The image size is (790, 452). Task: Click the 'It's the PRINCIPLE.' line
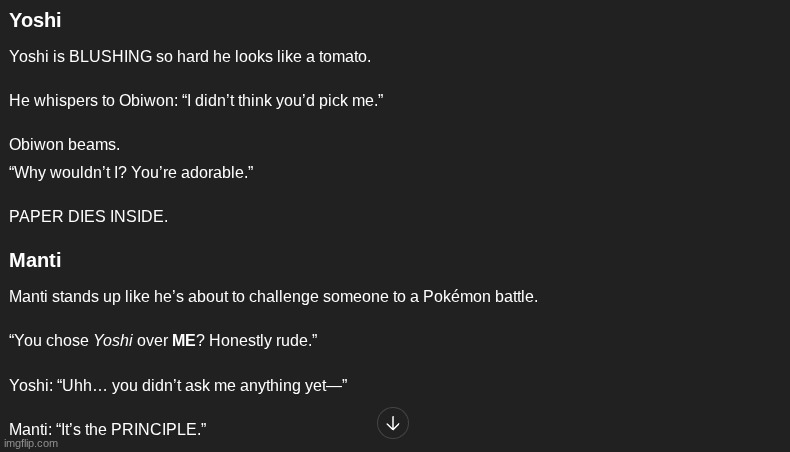pyautogui.click(x=108, y=429)
